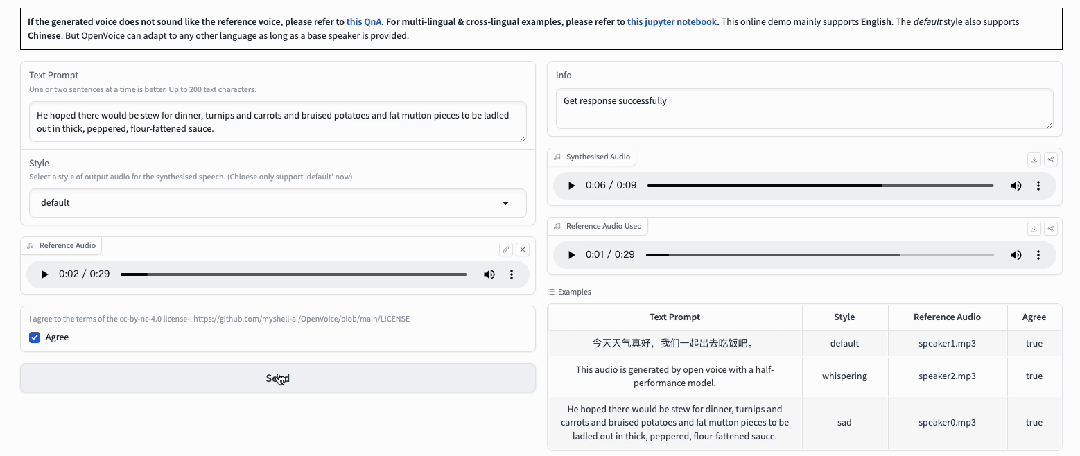The image size is (1080, 456).
Task: Click the edit pencil icon on Reference Audio
Action: (506, 249)
